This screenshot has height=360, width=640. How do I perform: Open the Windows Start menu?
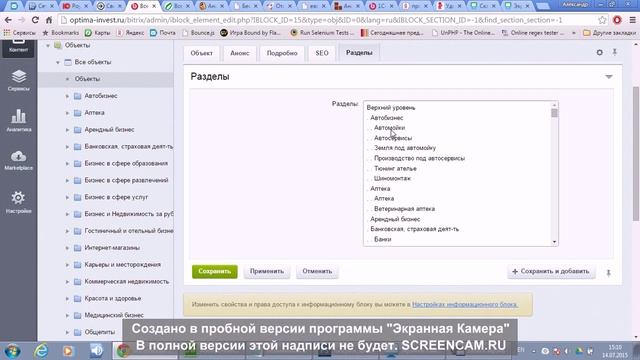click(13, 351)
